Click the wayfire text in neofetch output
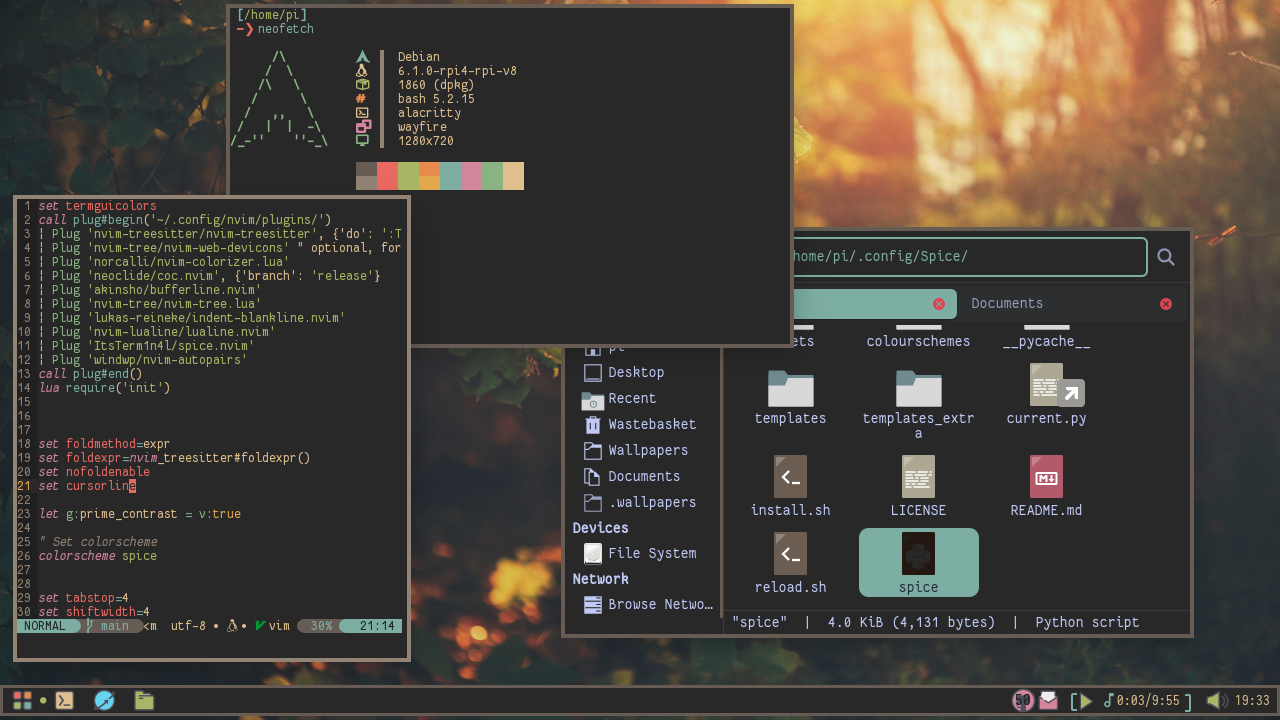The image size is (1280, 720). pos(422,127)
